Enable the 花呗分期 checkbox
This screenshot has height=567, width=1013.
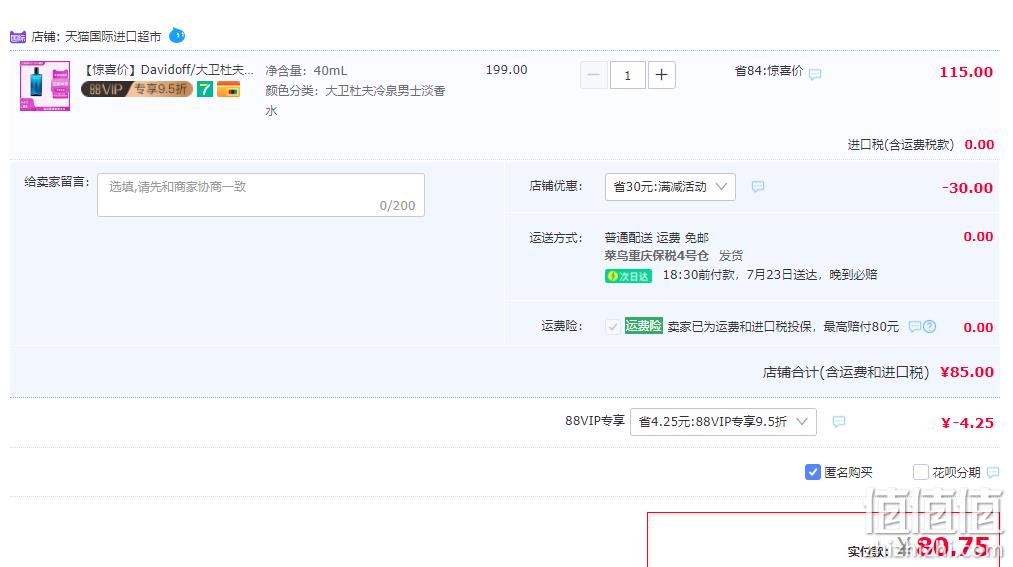coord(921,472)
